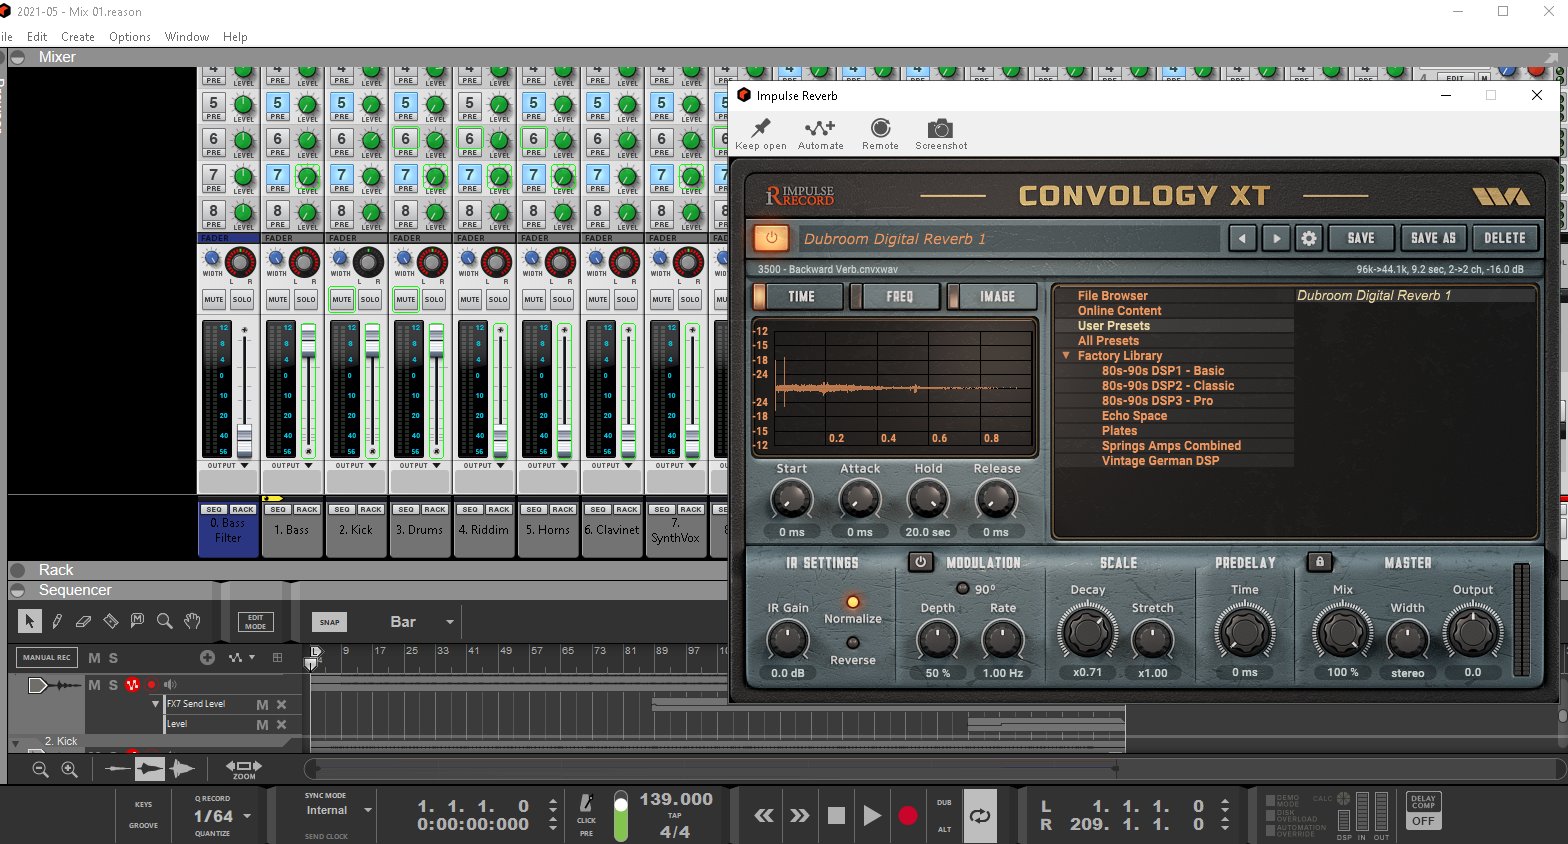Select the Hand tool in sequencer
1568x844 pixels.
pyautogui.click(x=192, y=621)
